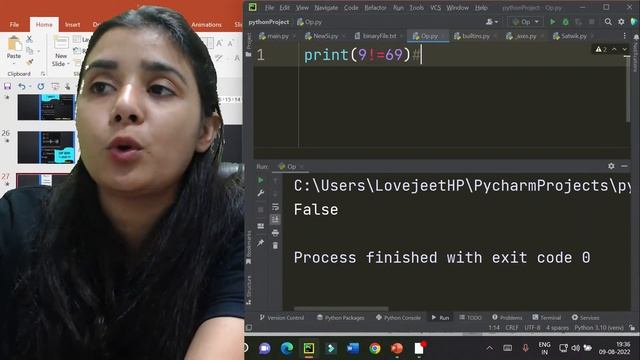640x360 pixels.
Task: Select slide 26 thumbnail in PowerPoint
Action: pos(46,147)
